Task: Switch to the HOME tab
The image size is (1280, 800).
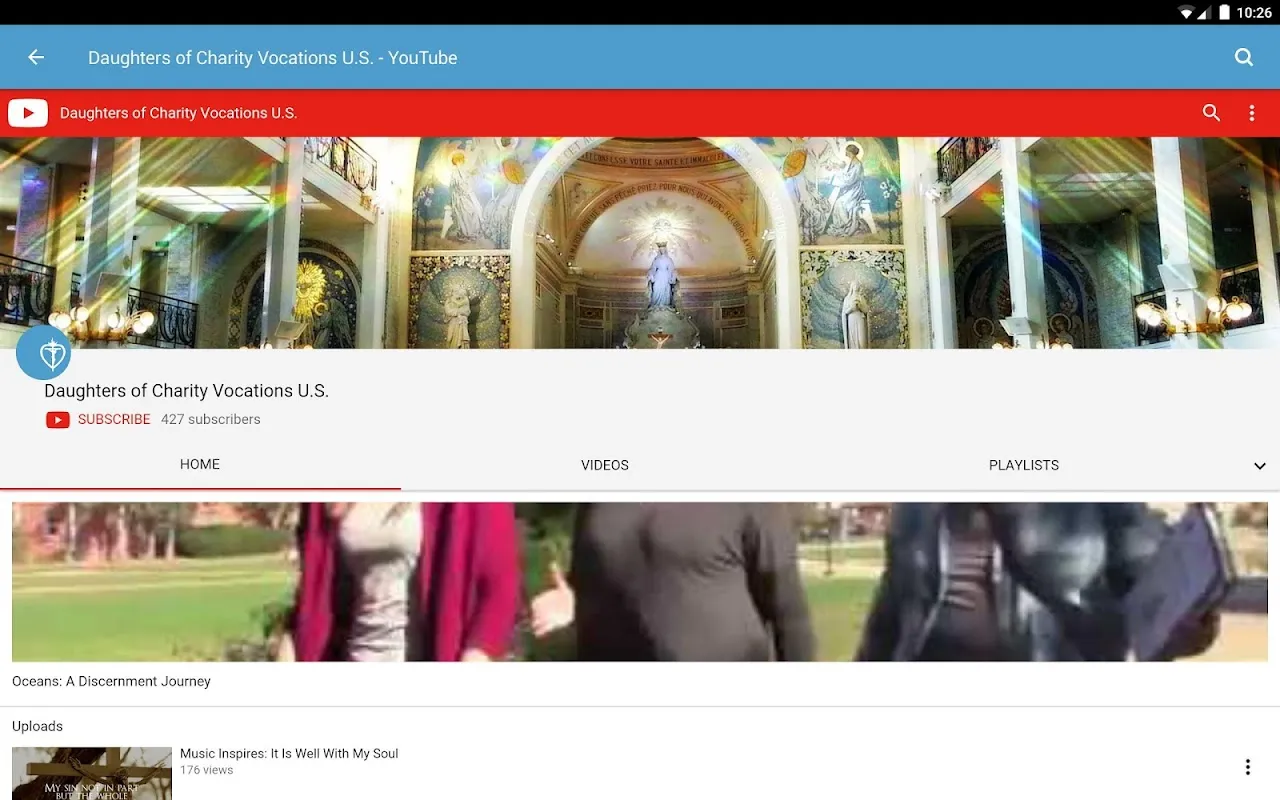Action: (200, 465)
